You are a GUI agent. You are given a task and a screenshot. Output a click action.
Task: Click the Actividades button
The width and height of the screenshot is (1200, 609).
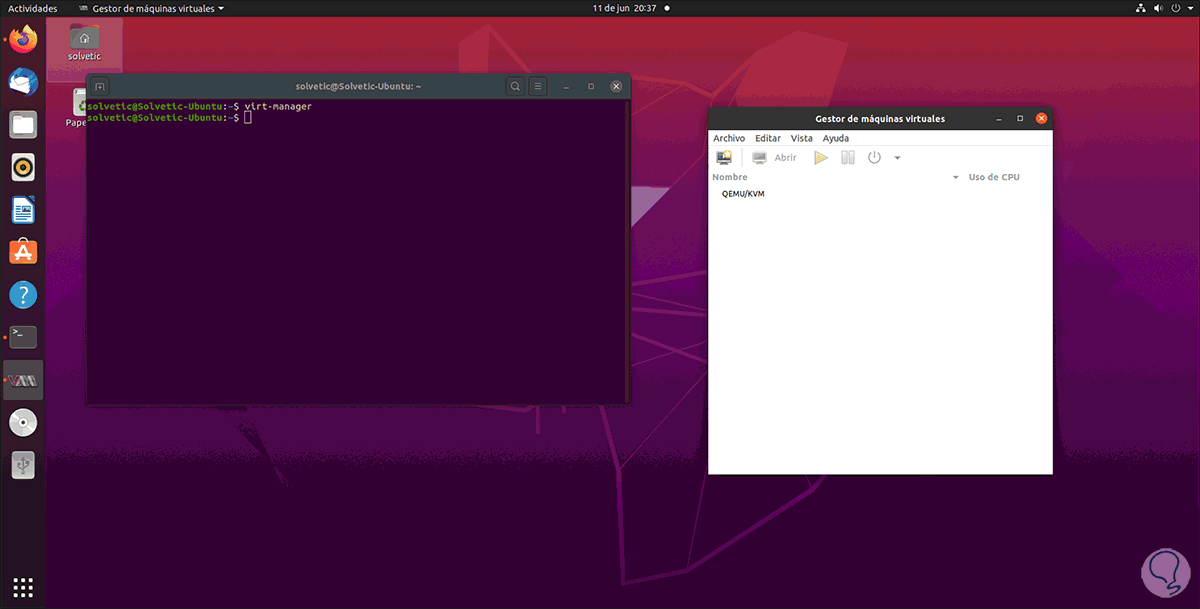point(32,8)
